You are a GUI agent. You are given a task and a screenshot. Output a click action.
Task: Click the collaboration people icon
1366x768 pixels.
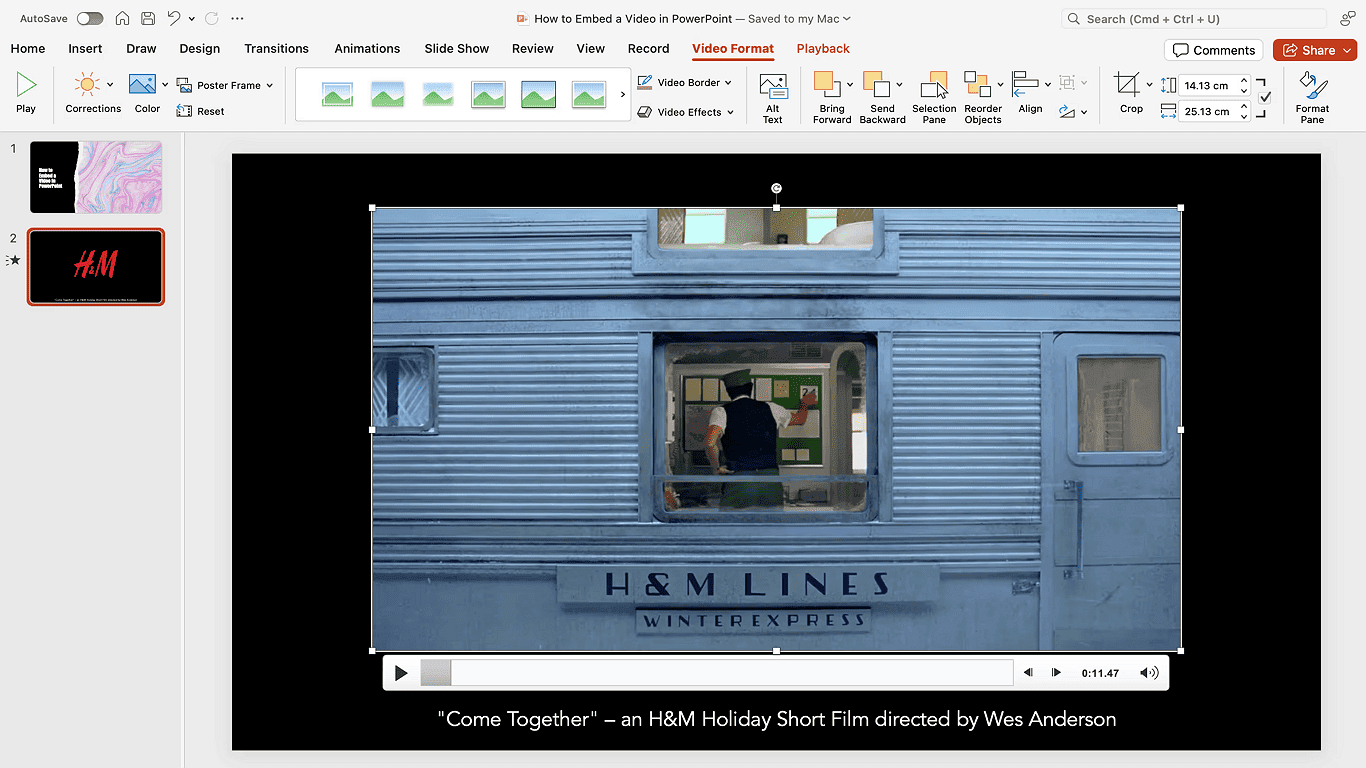click(1347, 18)
